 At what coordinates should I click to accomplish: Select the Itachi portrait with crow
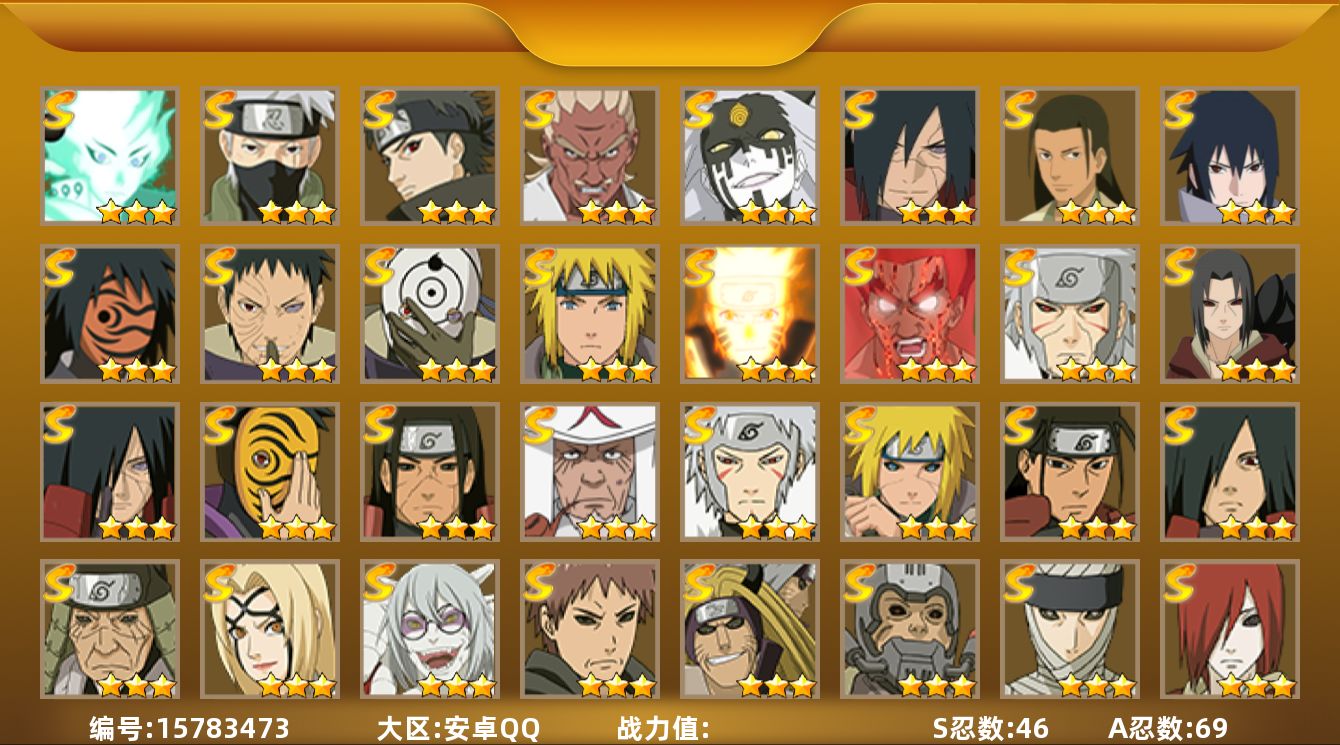pos(1229,313)
